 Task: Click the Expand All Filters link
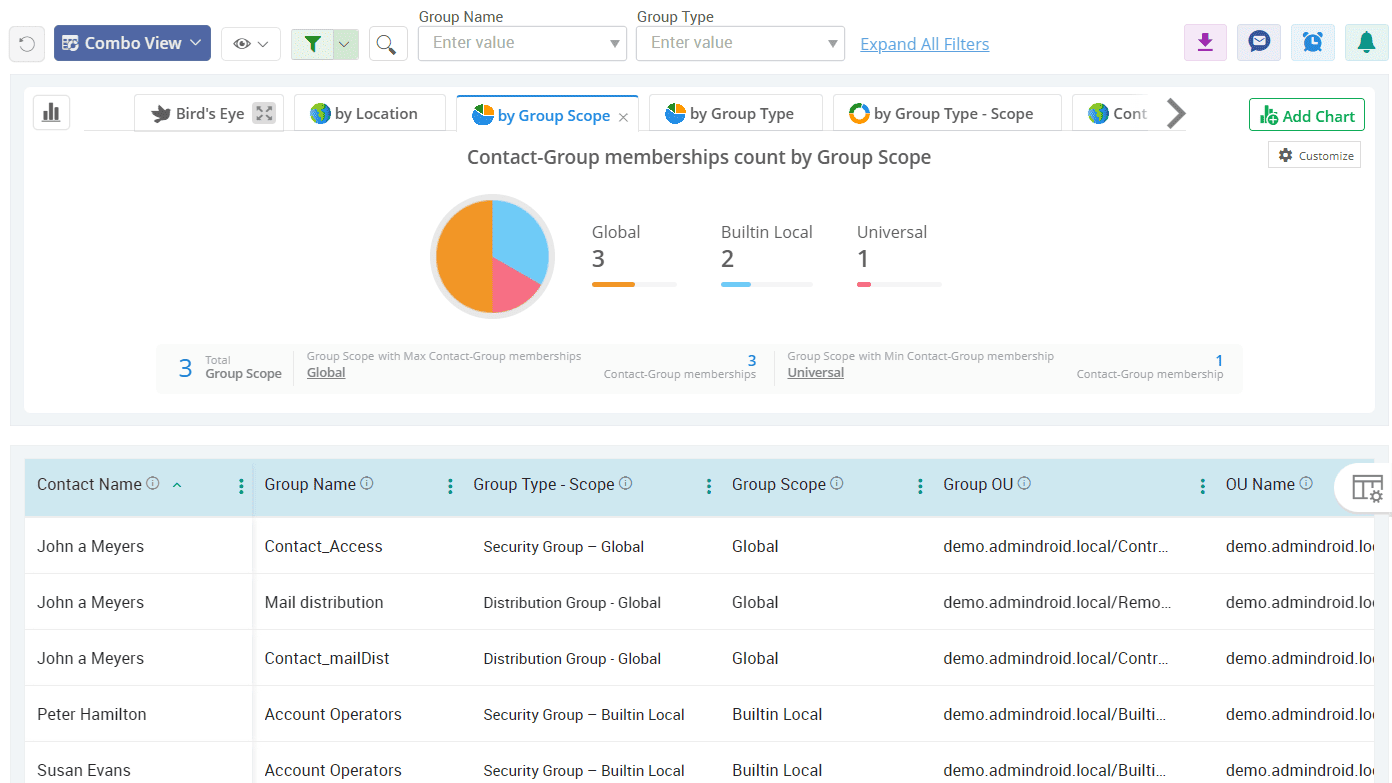924,44
